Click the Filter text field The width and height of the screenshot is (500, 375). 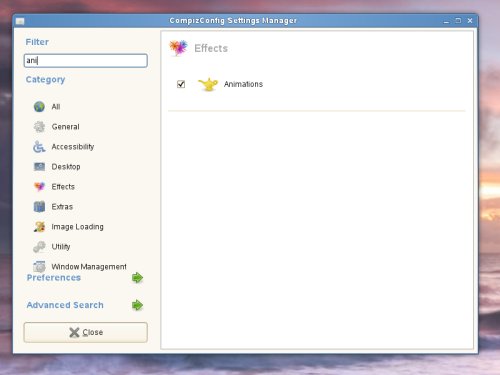pyautogui.click(x=86, y=61)
